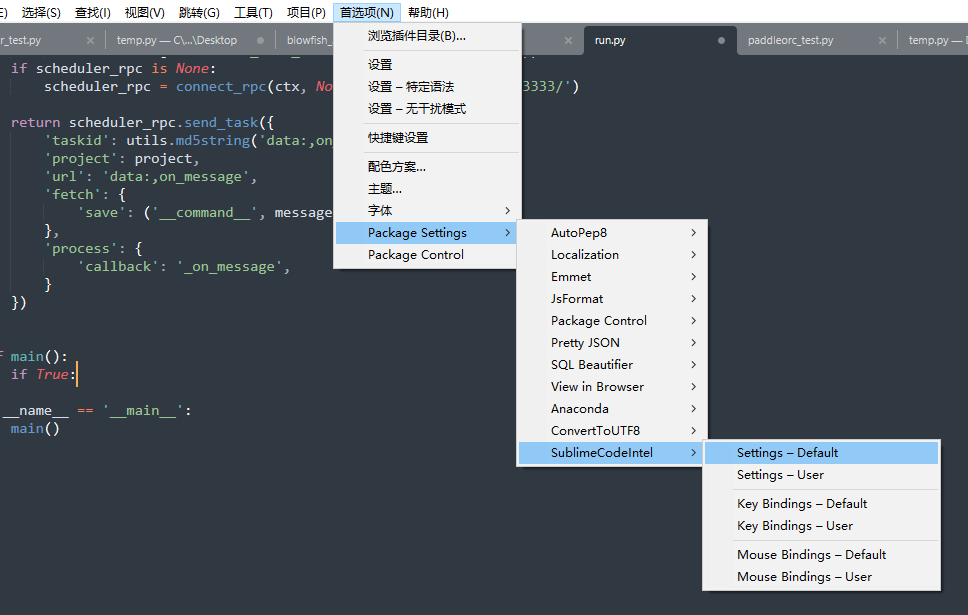Open Key Bindings – Default

coord(822,504)
